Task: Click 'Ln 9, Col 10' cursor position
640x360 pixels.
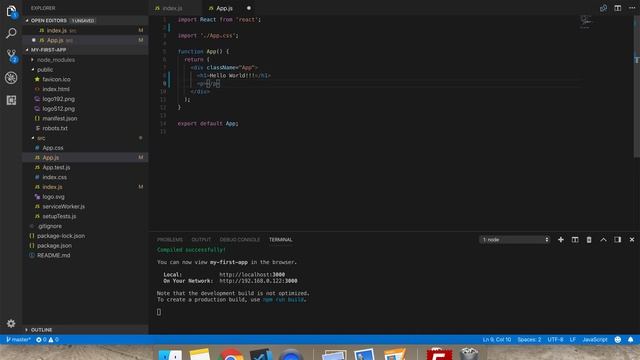Action: click(497, 340)
